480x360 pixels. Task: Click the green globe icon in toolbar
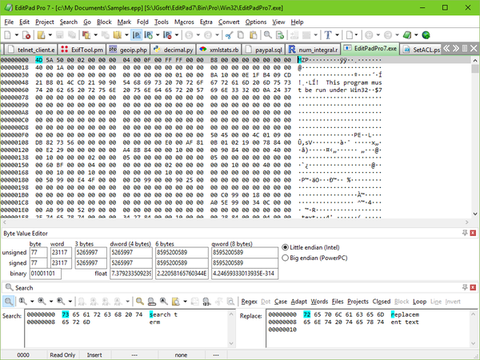426,35
